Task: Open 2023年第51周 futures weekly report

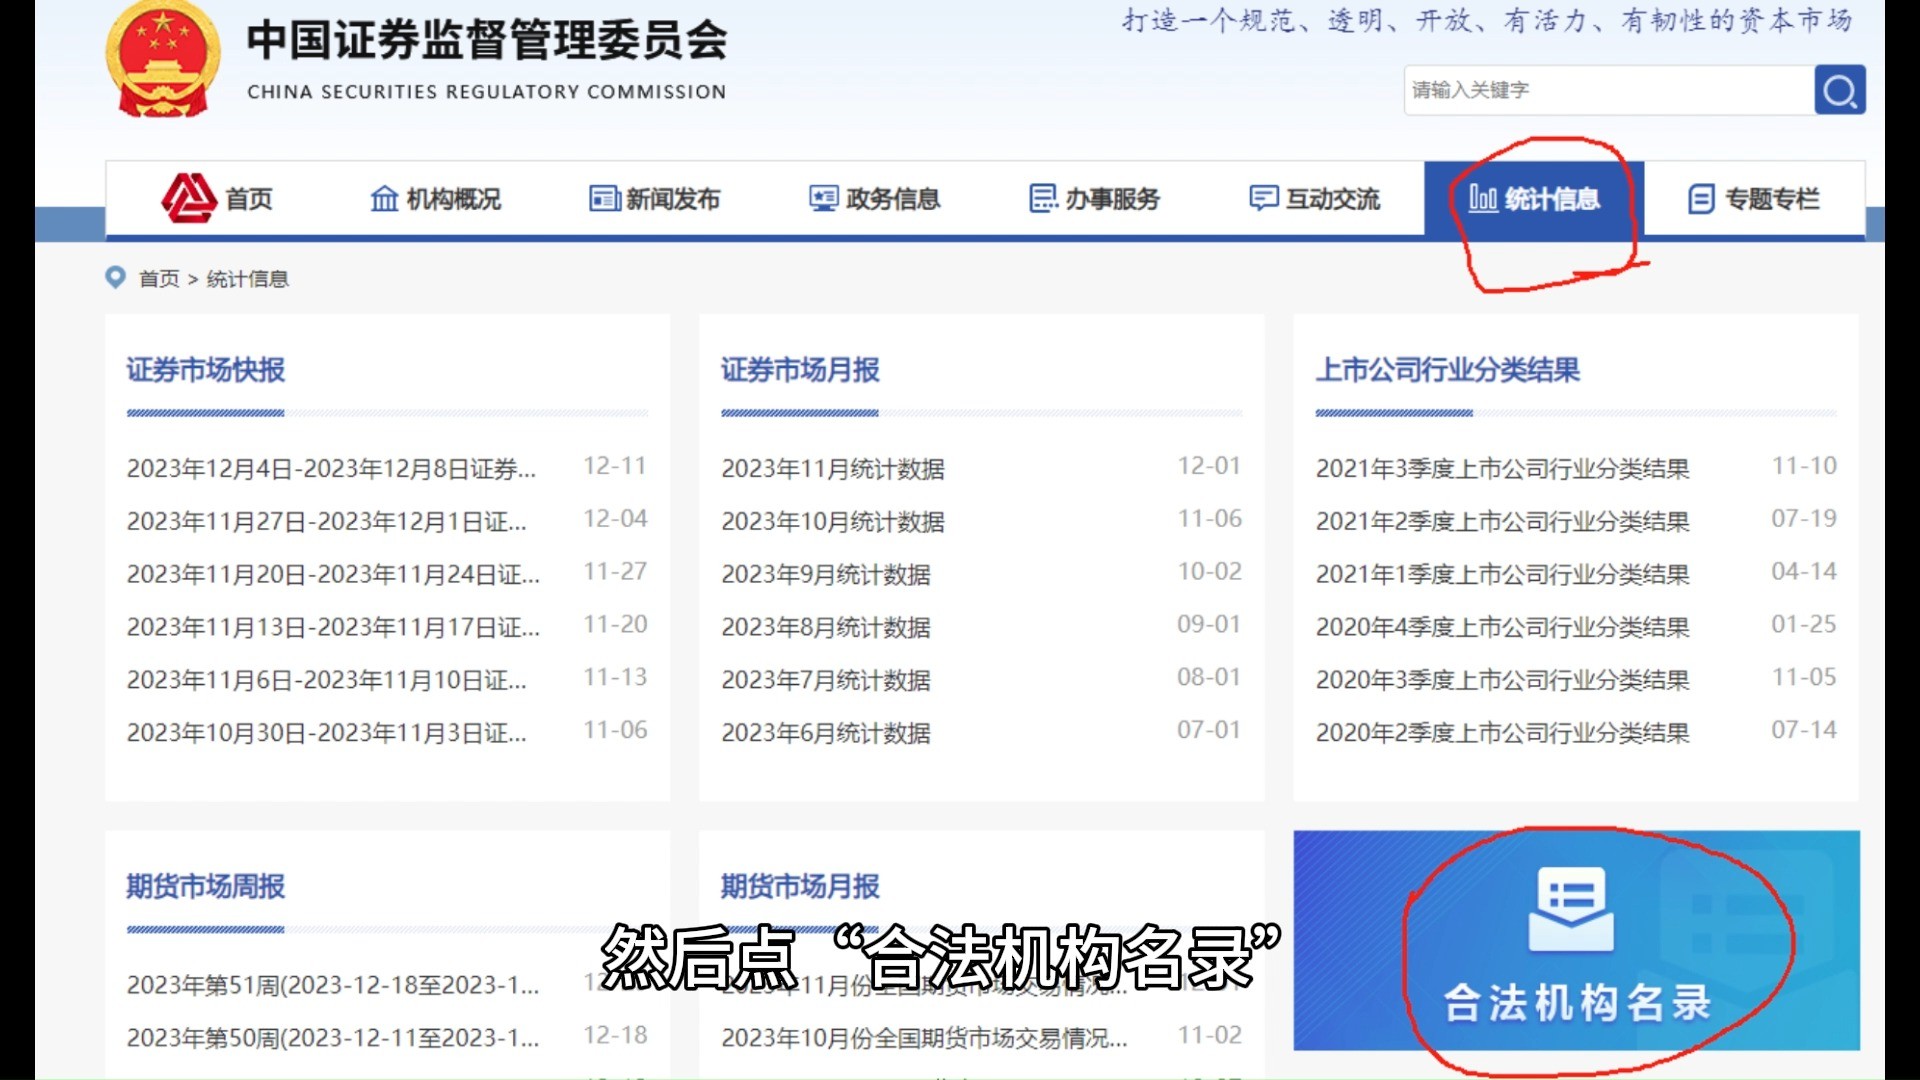Action: pyautogui.click(x=333, y=985)
